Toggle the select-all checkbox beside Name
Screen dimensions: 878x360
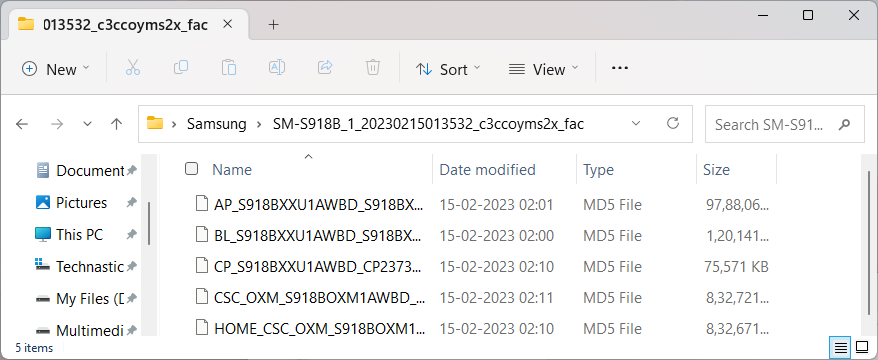coord(192,169)
